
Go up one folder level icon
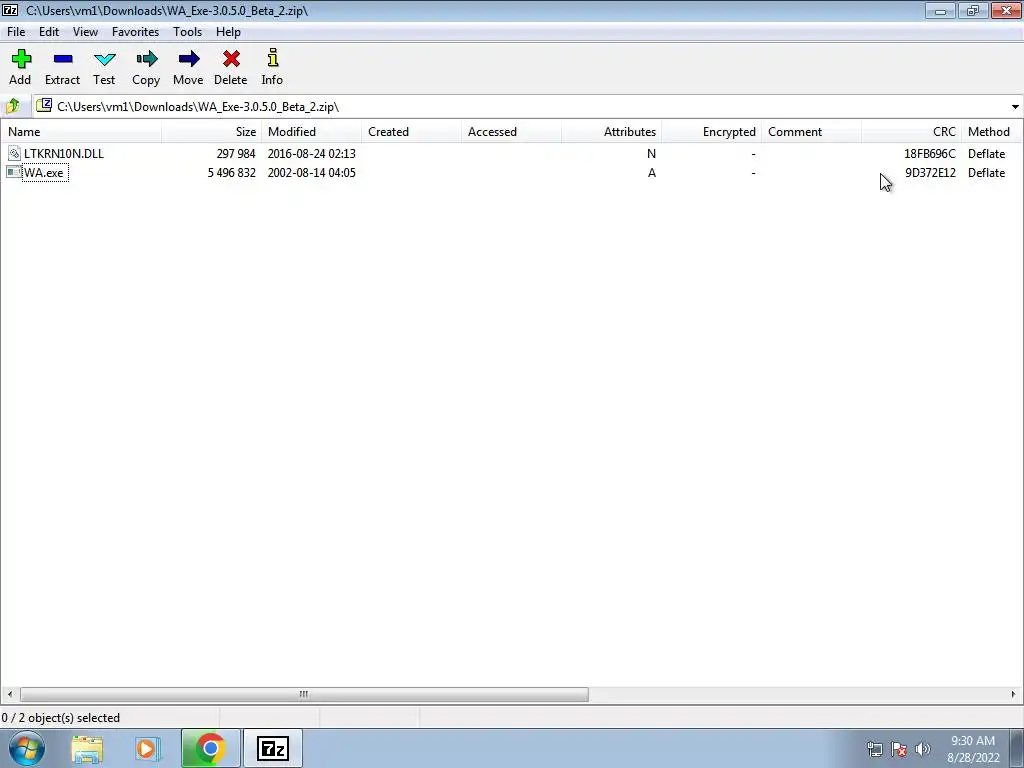tap(12, 106)
